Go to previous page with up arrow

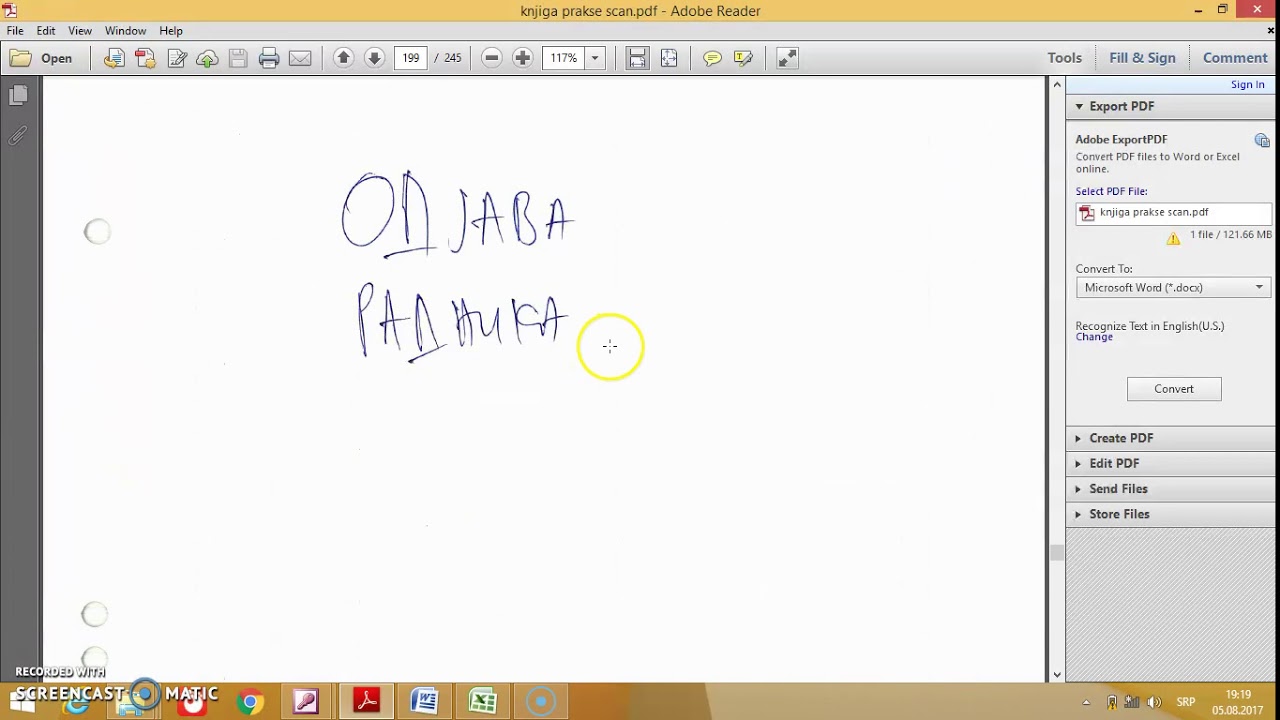pyautogui.click(x=343, y=58)
